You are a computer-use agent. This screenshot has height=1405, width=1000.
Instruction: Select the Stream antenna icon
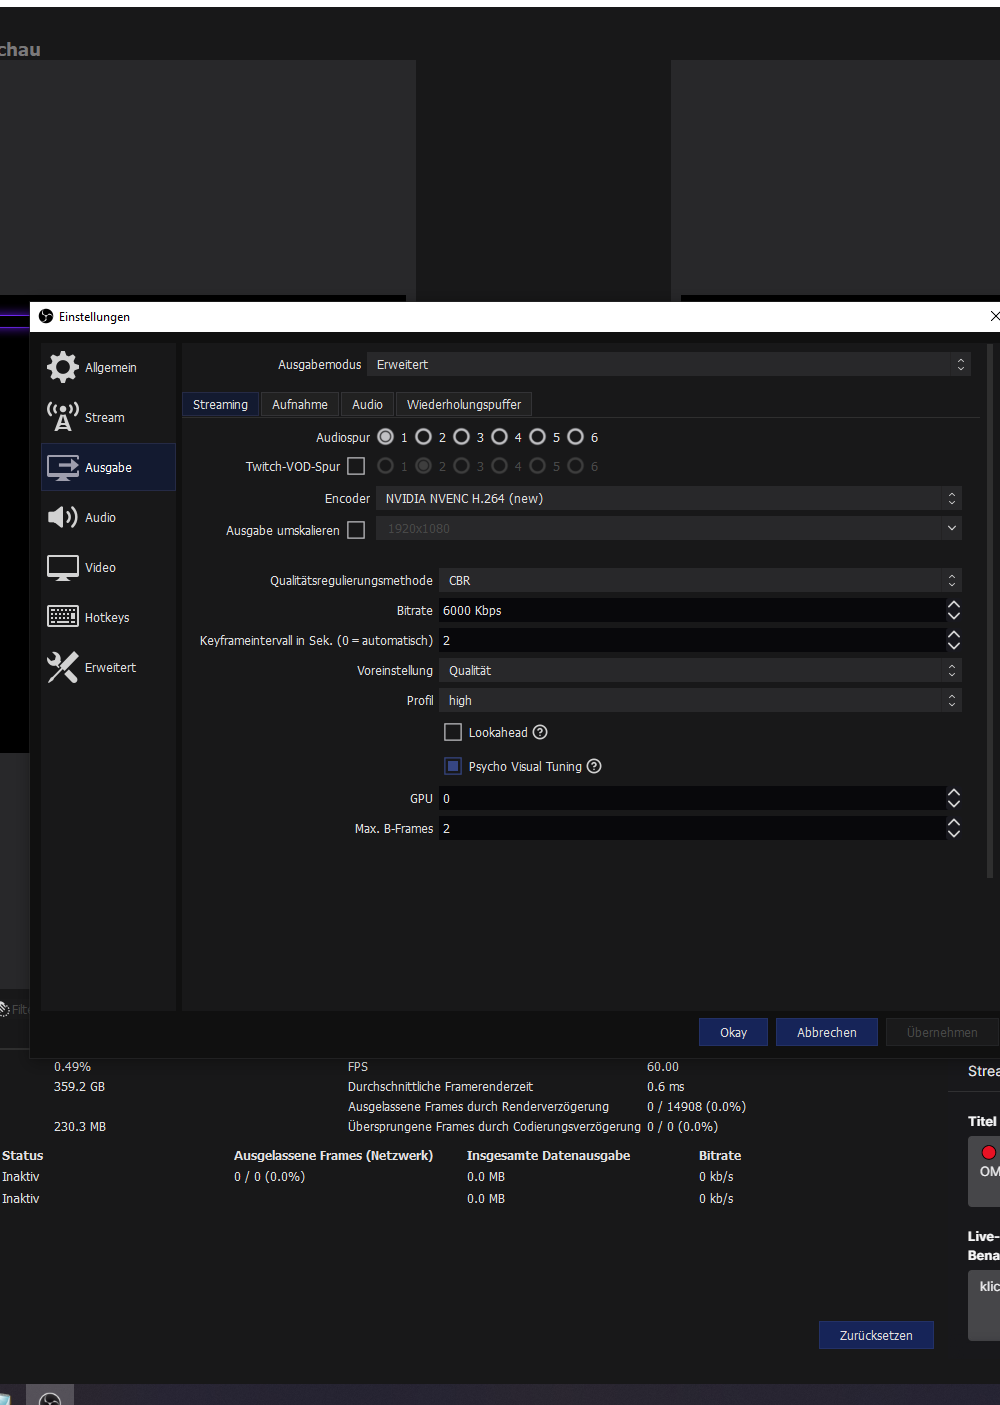click(63, 417)
